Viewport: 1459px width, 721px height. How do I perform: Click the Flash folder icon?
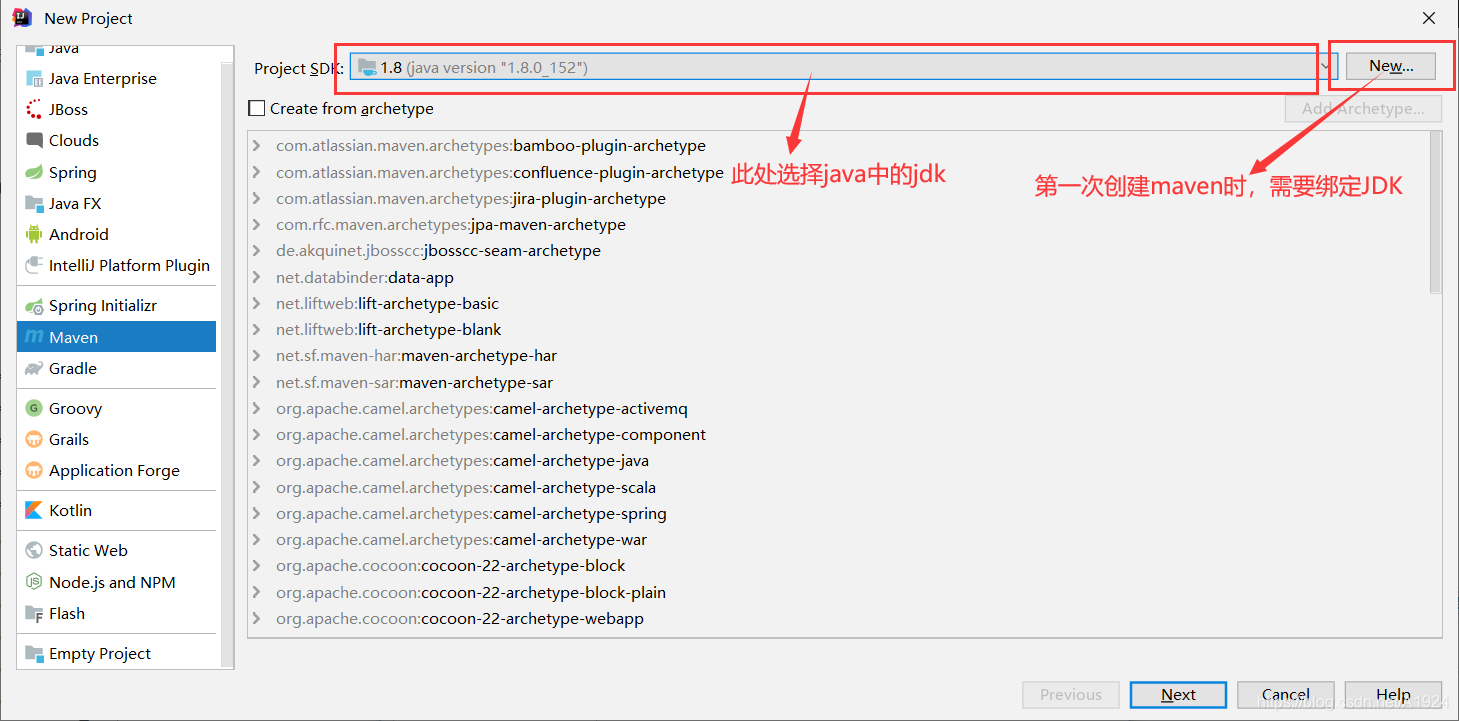(34, 613)
